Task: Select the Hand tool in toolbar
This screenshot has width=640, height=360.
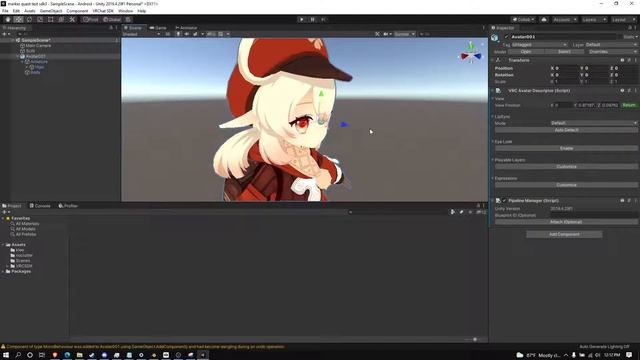Action: tap(8, 20)
